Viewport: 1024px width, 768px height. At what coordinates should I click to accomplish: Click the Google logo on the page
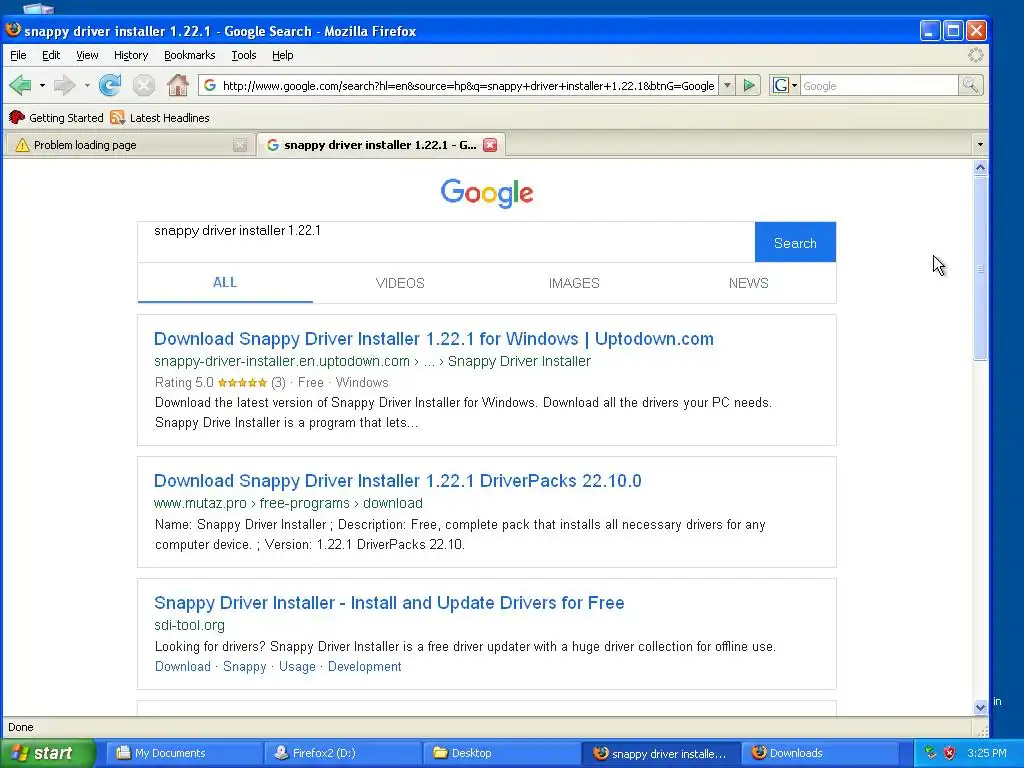coord(487,193)
